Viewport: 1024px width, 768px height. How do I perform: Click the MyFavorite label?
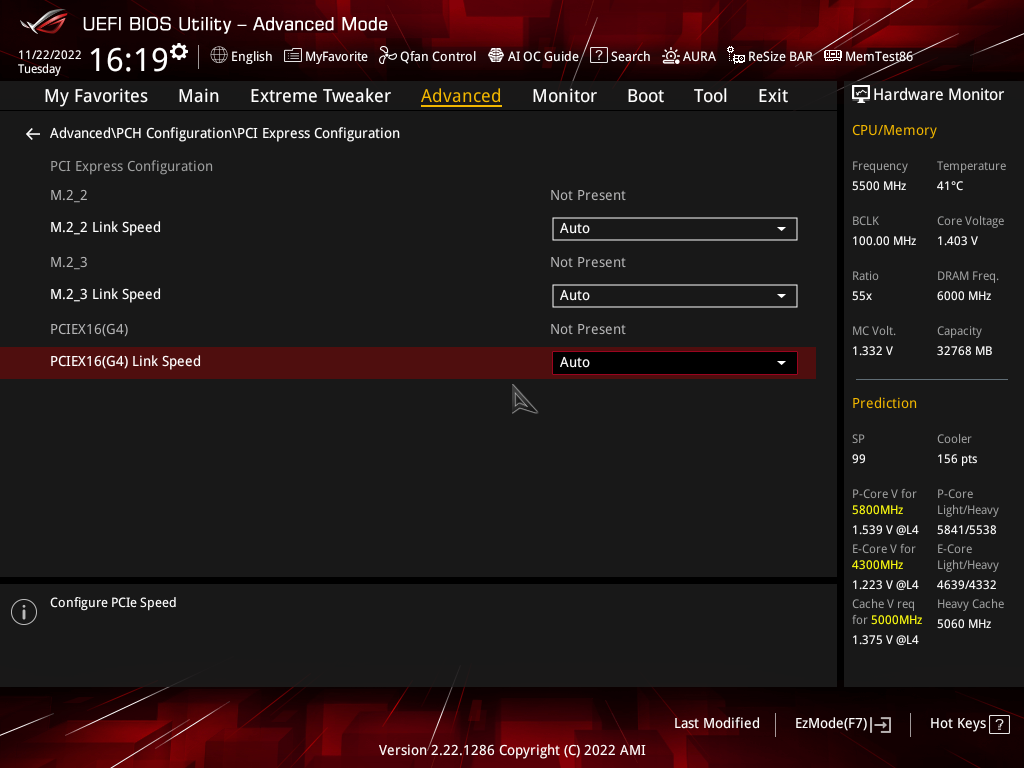click(336, 57)
